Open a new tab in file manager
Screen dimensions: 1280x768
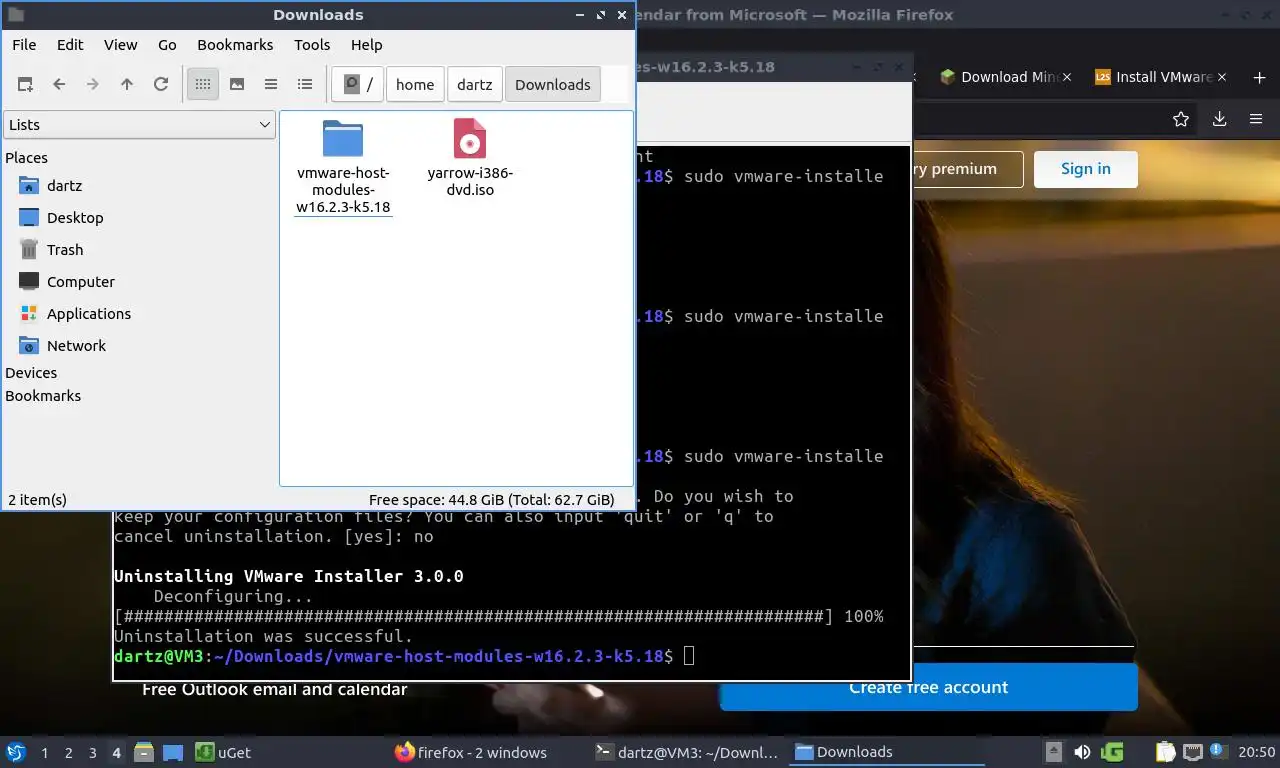tap(25, 85)
